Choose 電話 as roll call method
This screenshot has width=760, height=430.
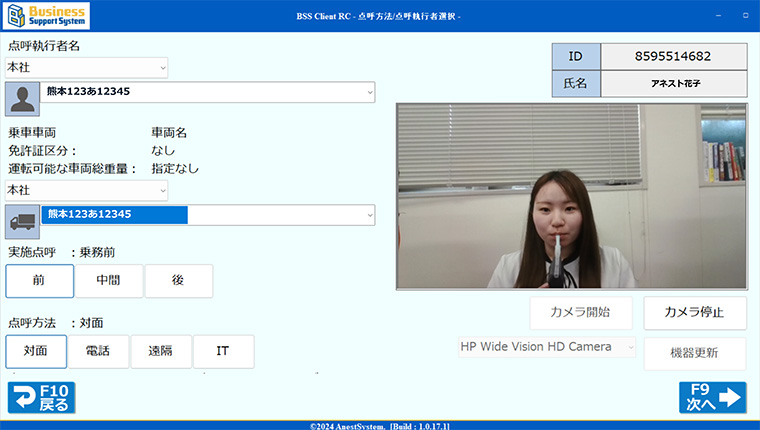[x=98, y=352]
